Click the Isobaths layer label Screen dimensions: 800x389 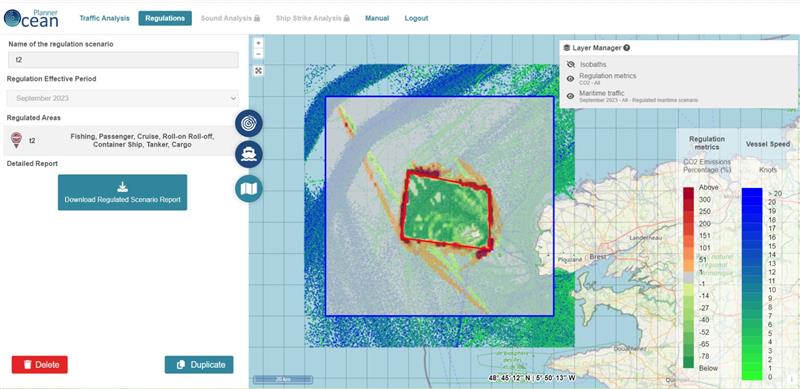[x=593, y=65]
